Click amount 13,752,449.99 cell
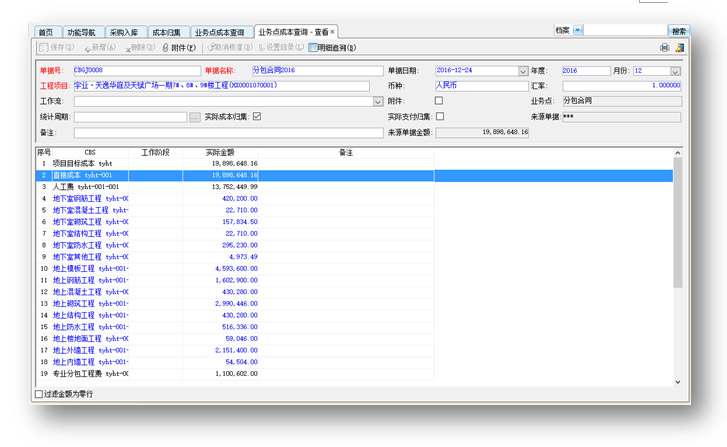Viewport: 727px width, 447px height. (x=220, y=187)
